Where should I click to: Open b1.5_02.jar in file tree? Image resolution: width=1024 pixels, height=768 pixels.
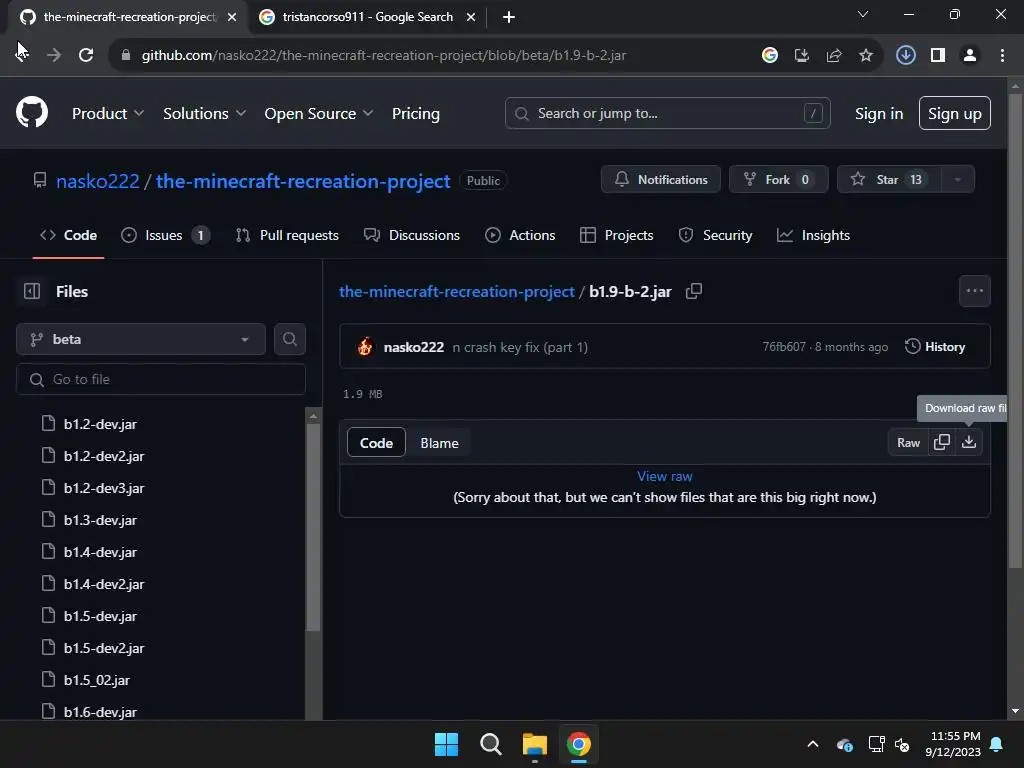97,680
